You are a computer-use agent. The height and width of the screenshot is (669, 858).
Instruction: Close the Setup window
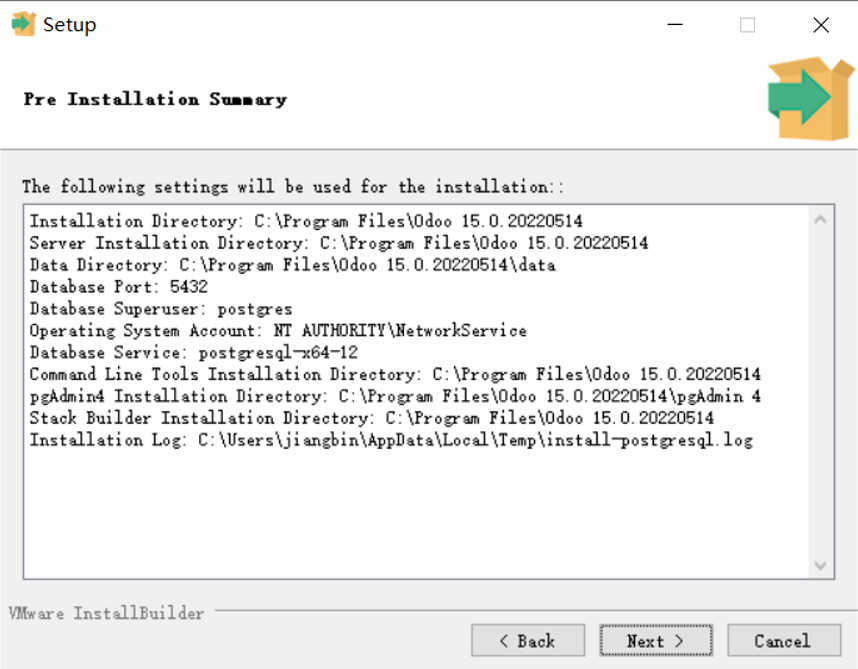click(821, 25)
